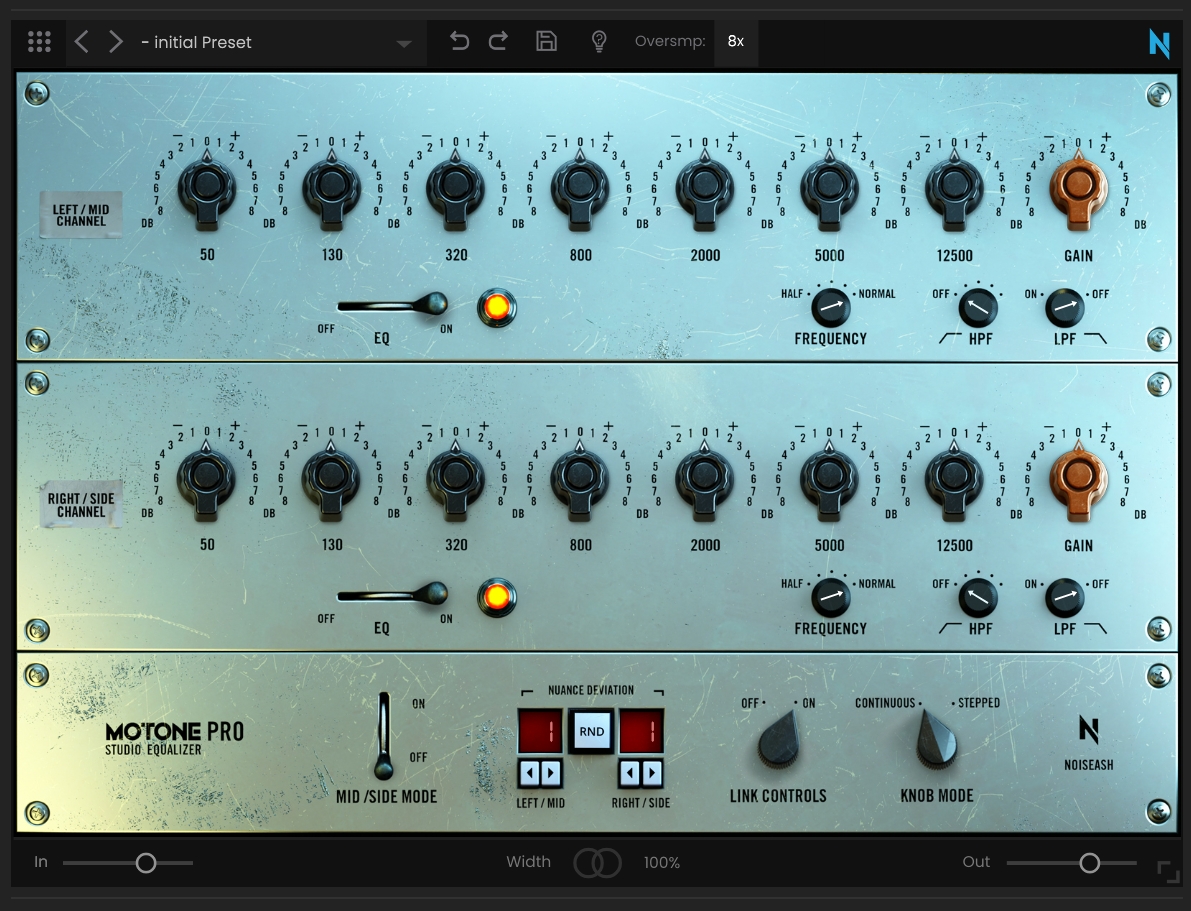Toggle the Left/Mid channel LPF knob
1191x911 pixels.
coord(1065,307)
